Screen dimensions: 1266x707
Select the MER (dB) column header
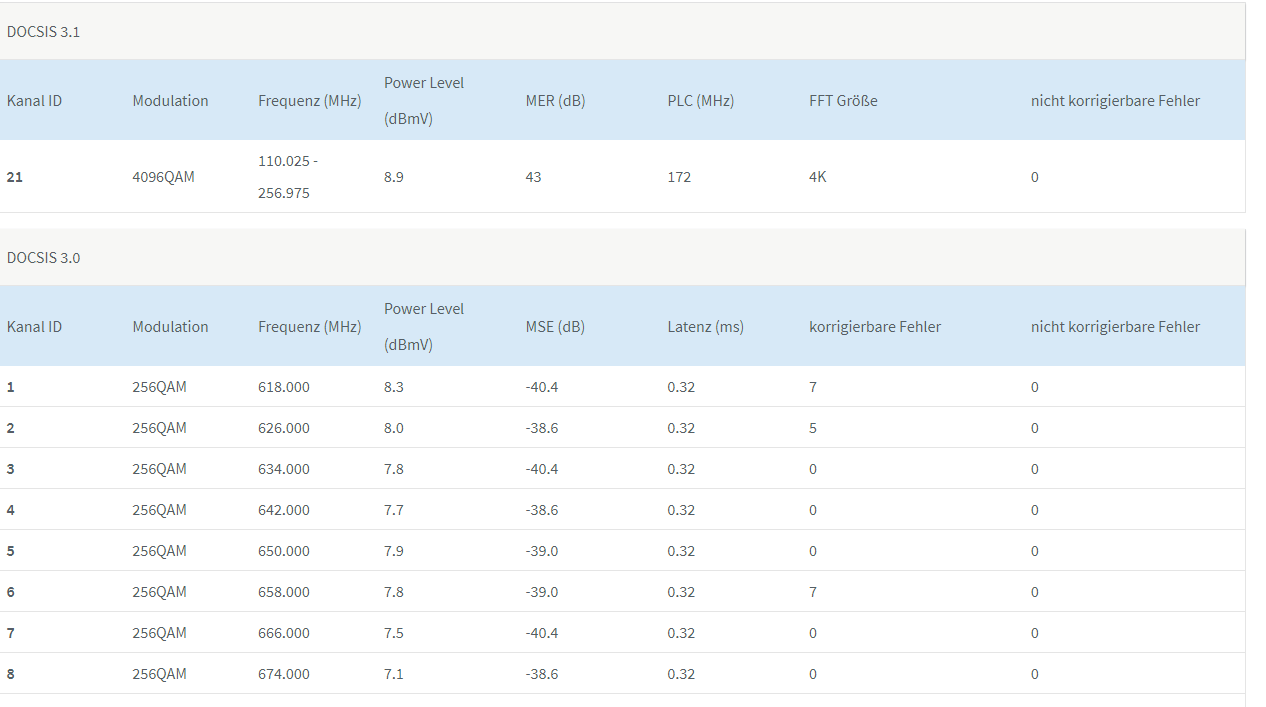[555, 101]
